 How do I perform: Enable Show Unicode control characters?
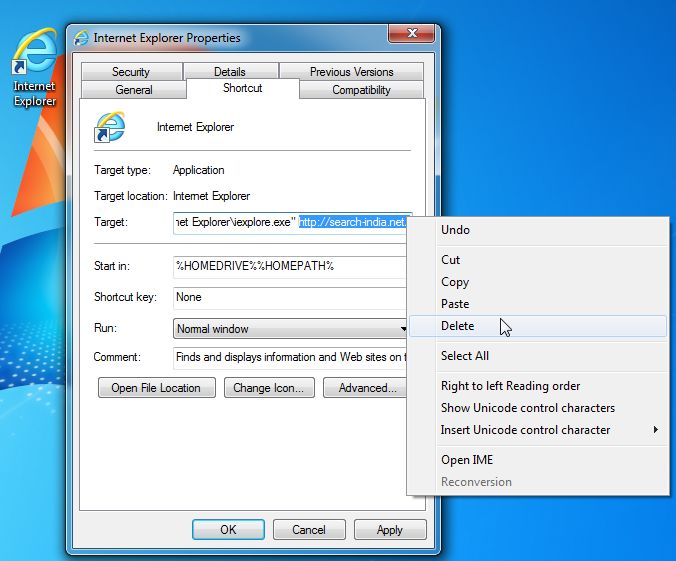pyautogui.click(x=538, y=408)
